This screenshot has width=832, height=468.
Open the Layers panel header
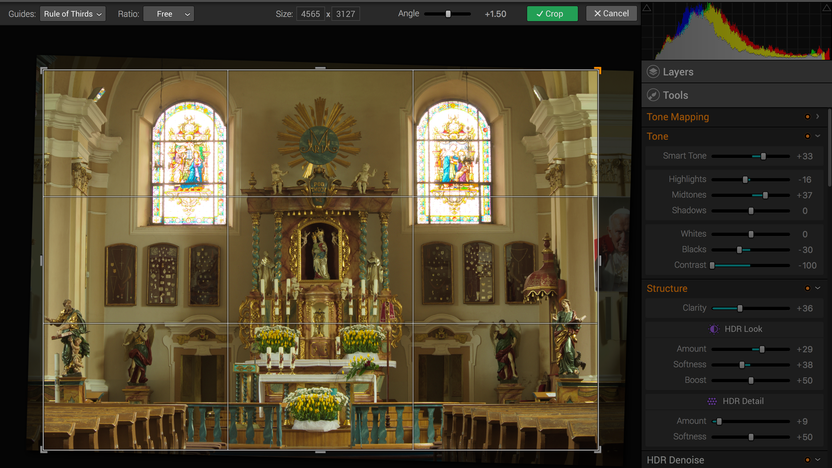(736, 72)
